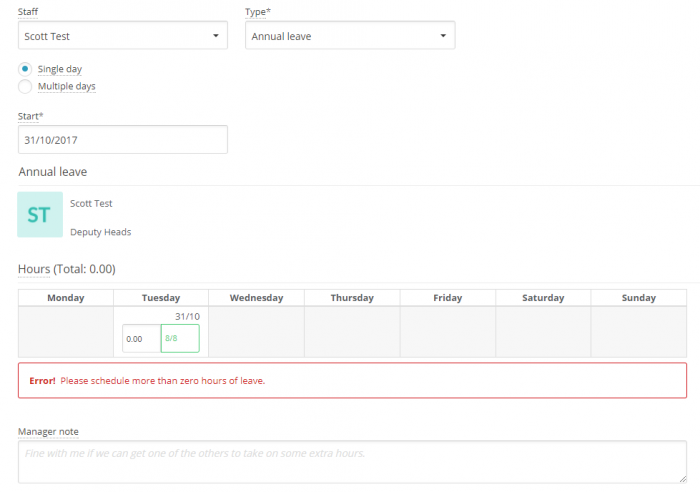The width and height of the screenshot is (700, 492).
Task: Click the Sunday day cell
Action: (639, 332)
